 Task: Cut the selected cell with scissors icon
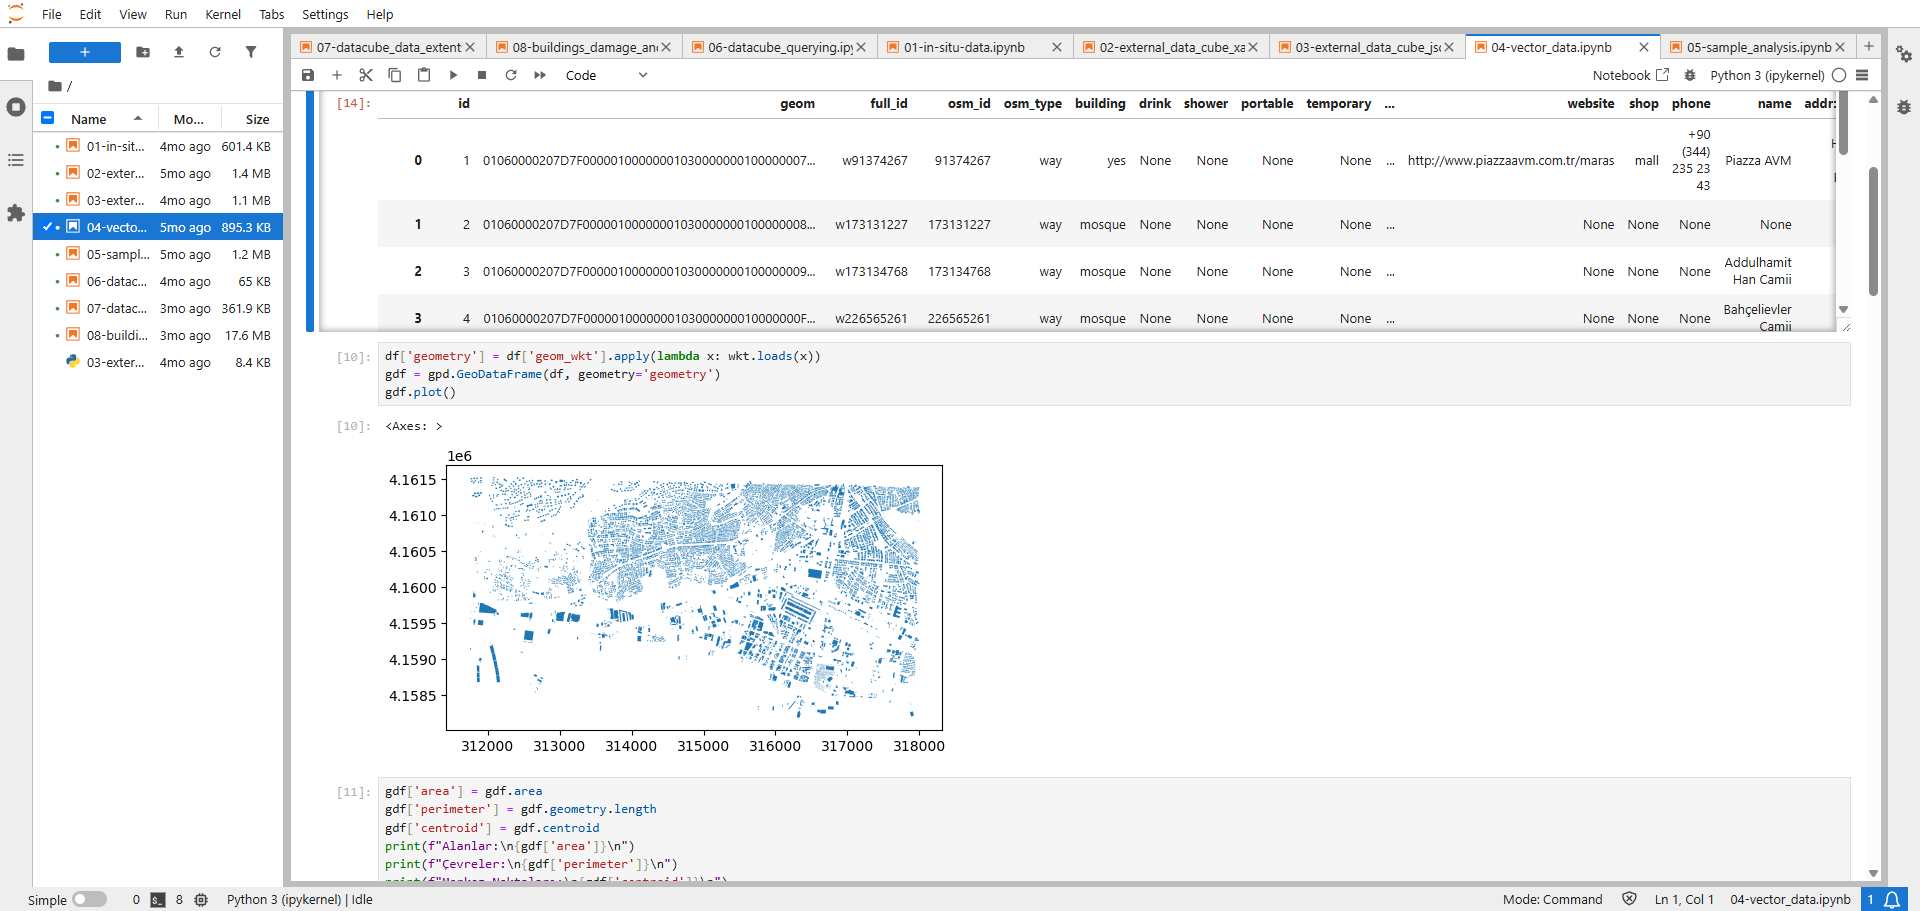(366, 75)
